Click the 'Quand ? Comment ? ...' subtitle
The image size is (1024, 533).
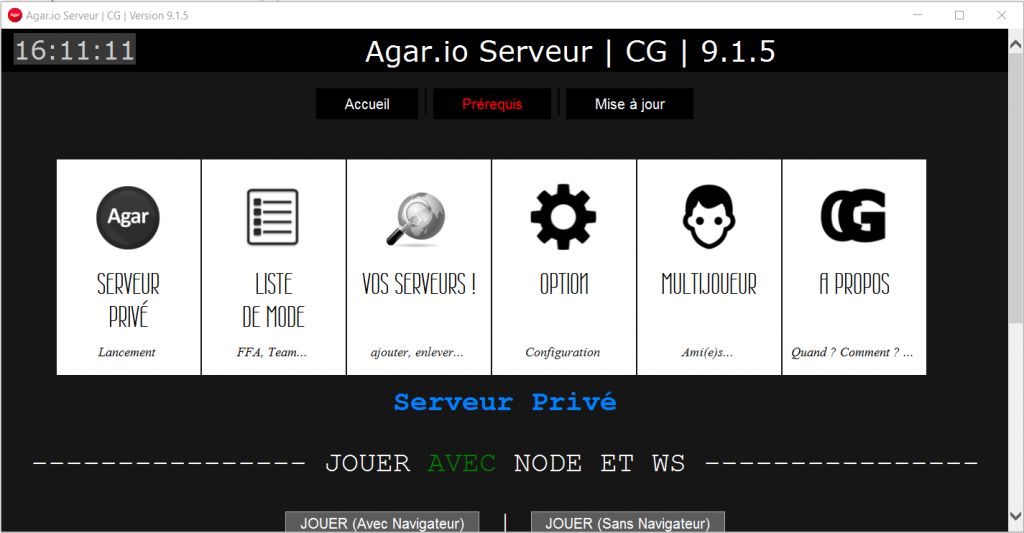point(852,353)
